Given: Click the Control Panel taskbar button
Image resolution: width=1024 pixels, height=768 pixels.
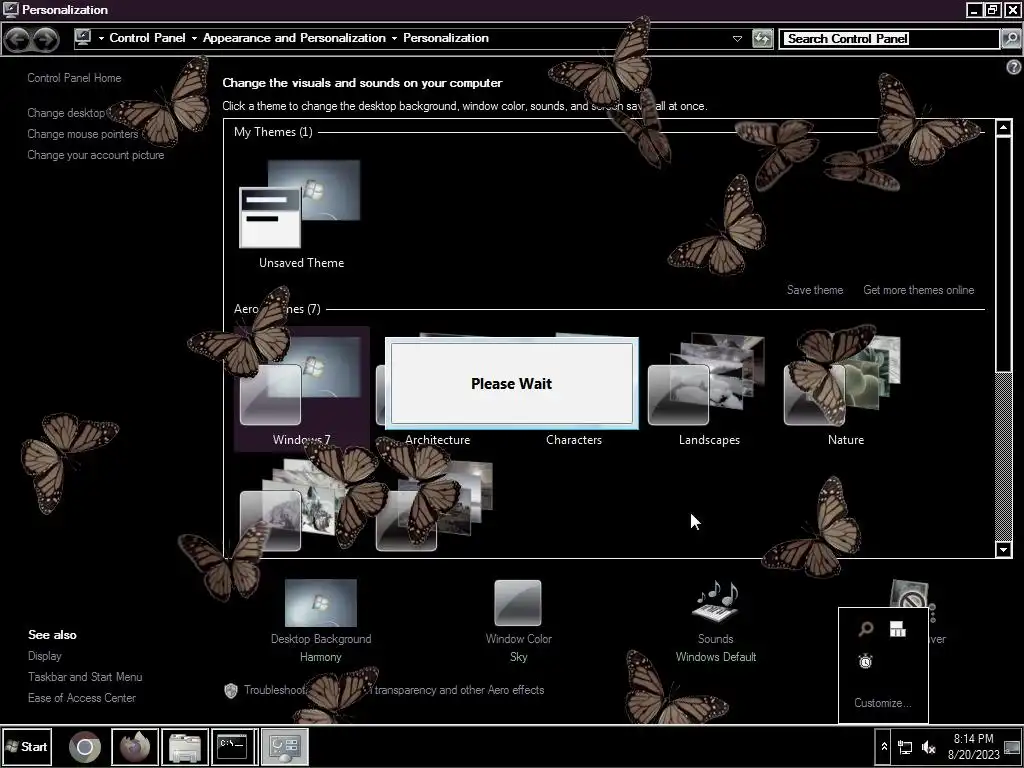Looking at the screenshot, I should click(x=285, y=746).
